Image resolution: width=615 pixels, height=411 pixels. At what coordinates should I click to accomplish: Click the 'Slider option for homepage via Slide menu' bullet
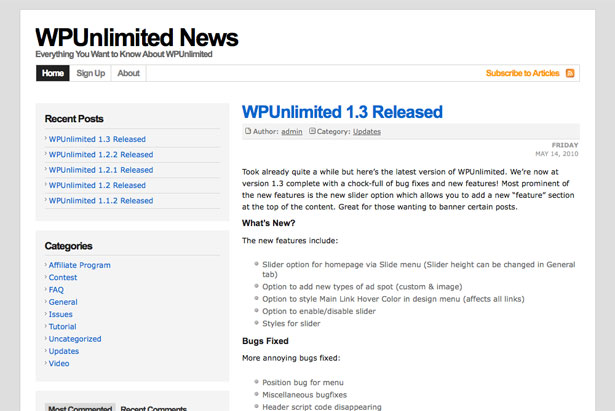pos(418,269)
